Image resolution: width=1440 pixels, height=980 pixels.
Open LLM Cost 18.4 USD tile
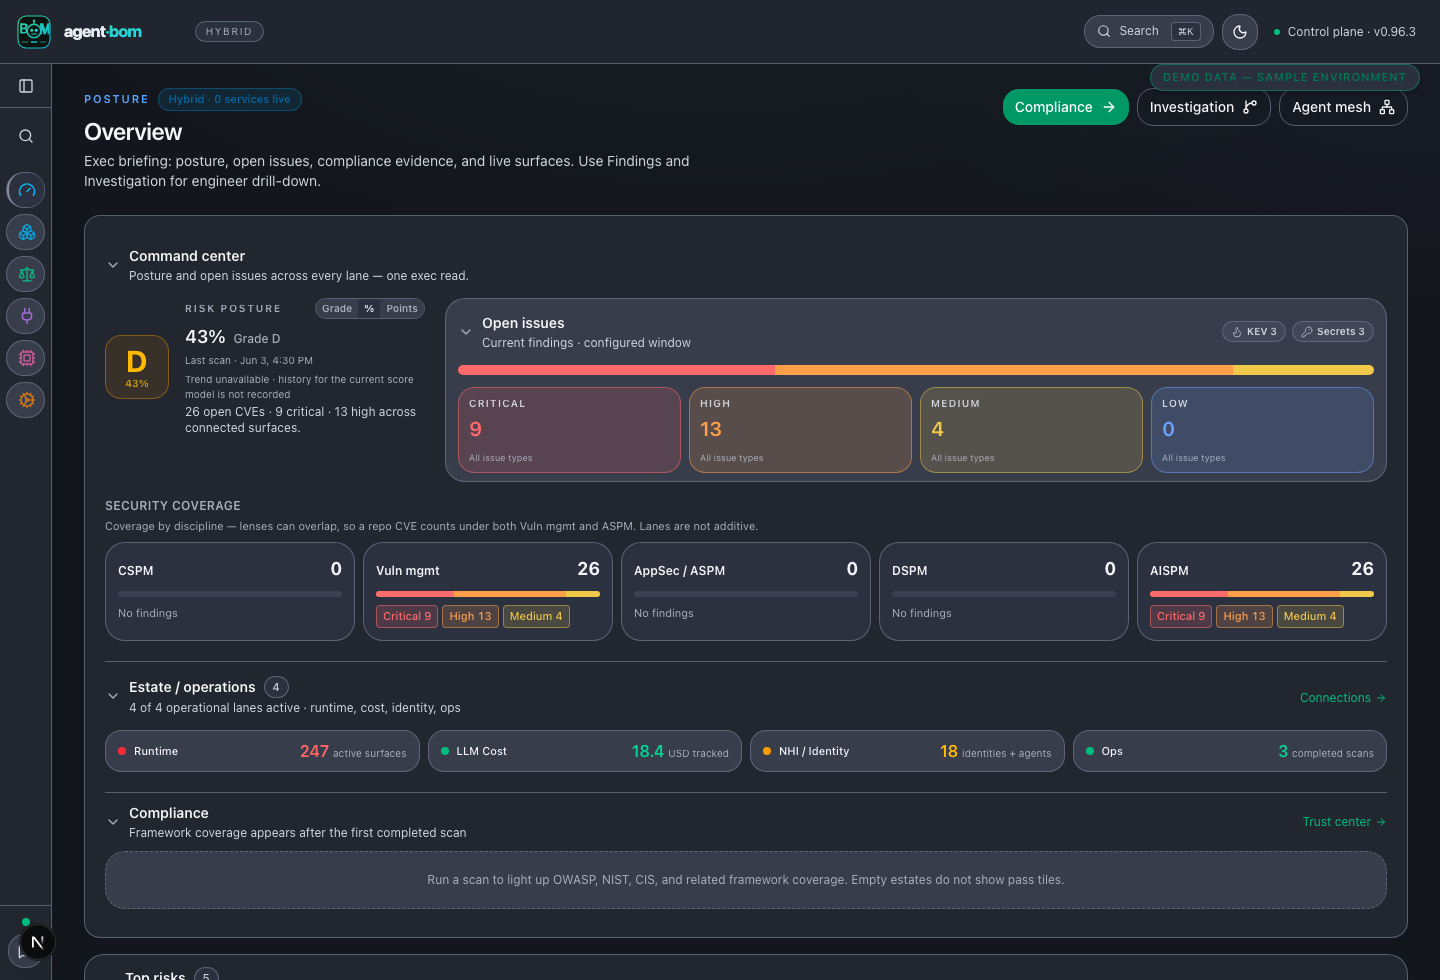pyautogui.click(x=585, y=751)
